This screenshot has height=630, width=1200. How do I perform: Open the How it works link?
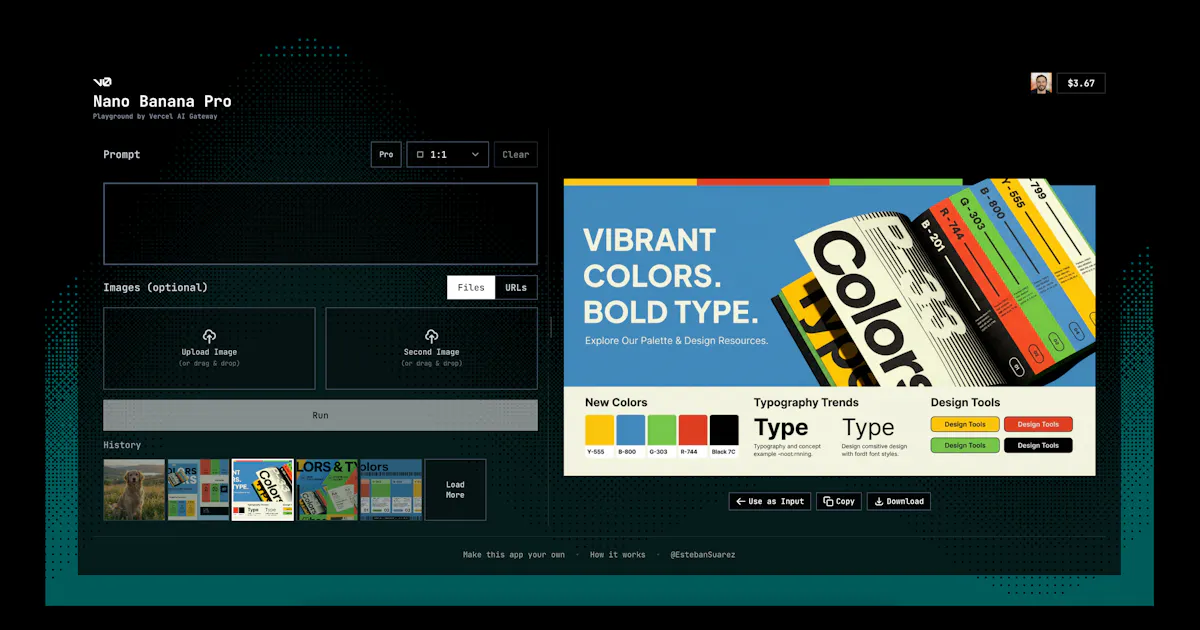[617, 554]
